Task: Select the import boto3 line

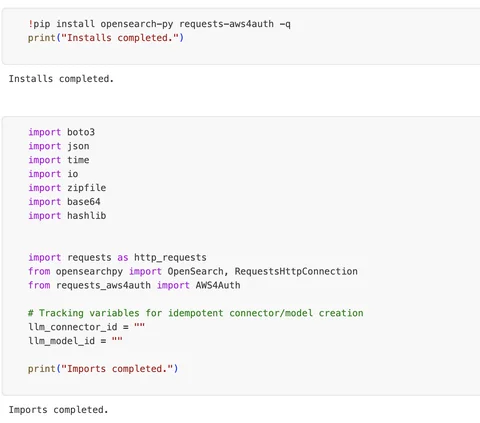Action: 62,132
